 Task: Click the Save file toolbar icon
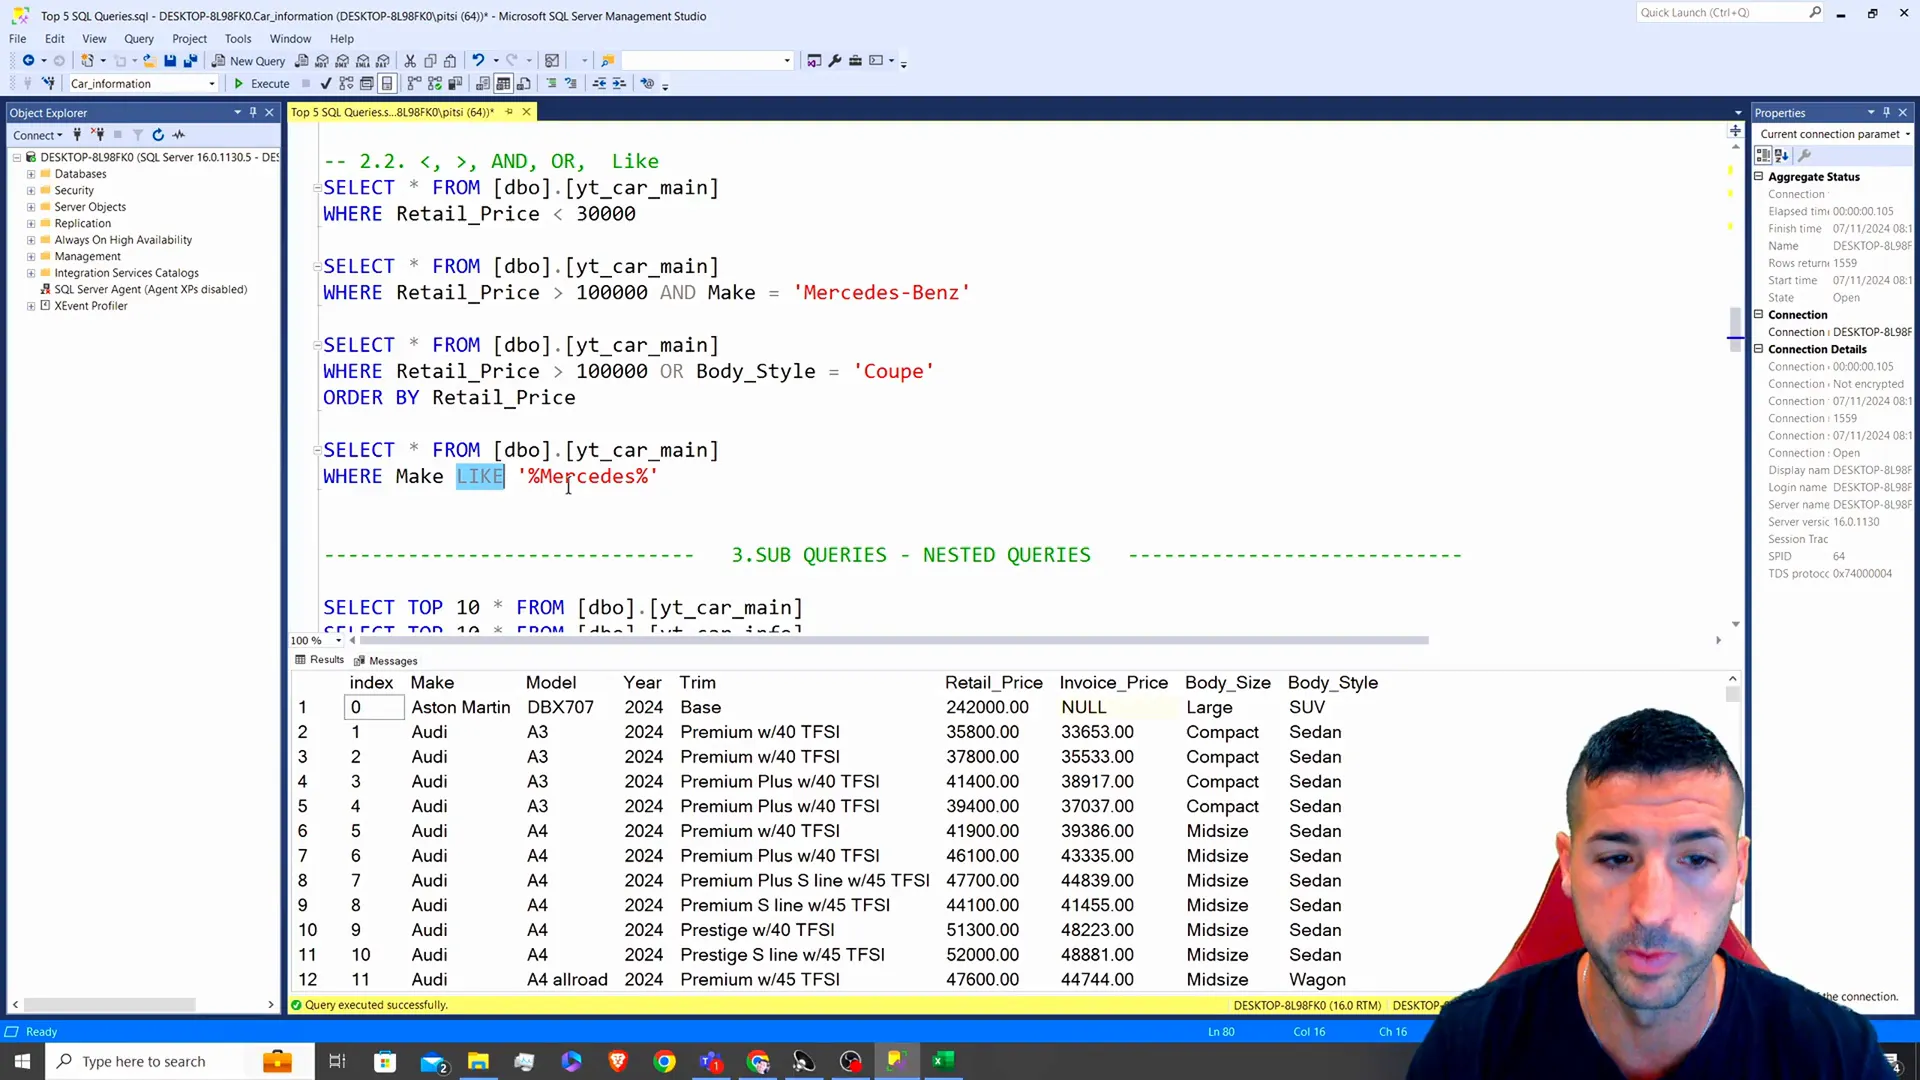[x=170, y=61]
